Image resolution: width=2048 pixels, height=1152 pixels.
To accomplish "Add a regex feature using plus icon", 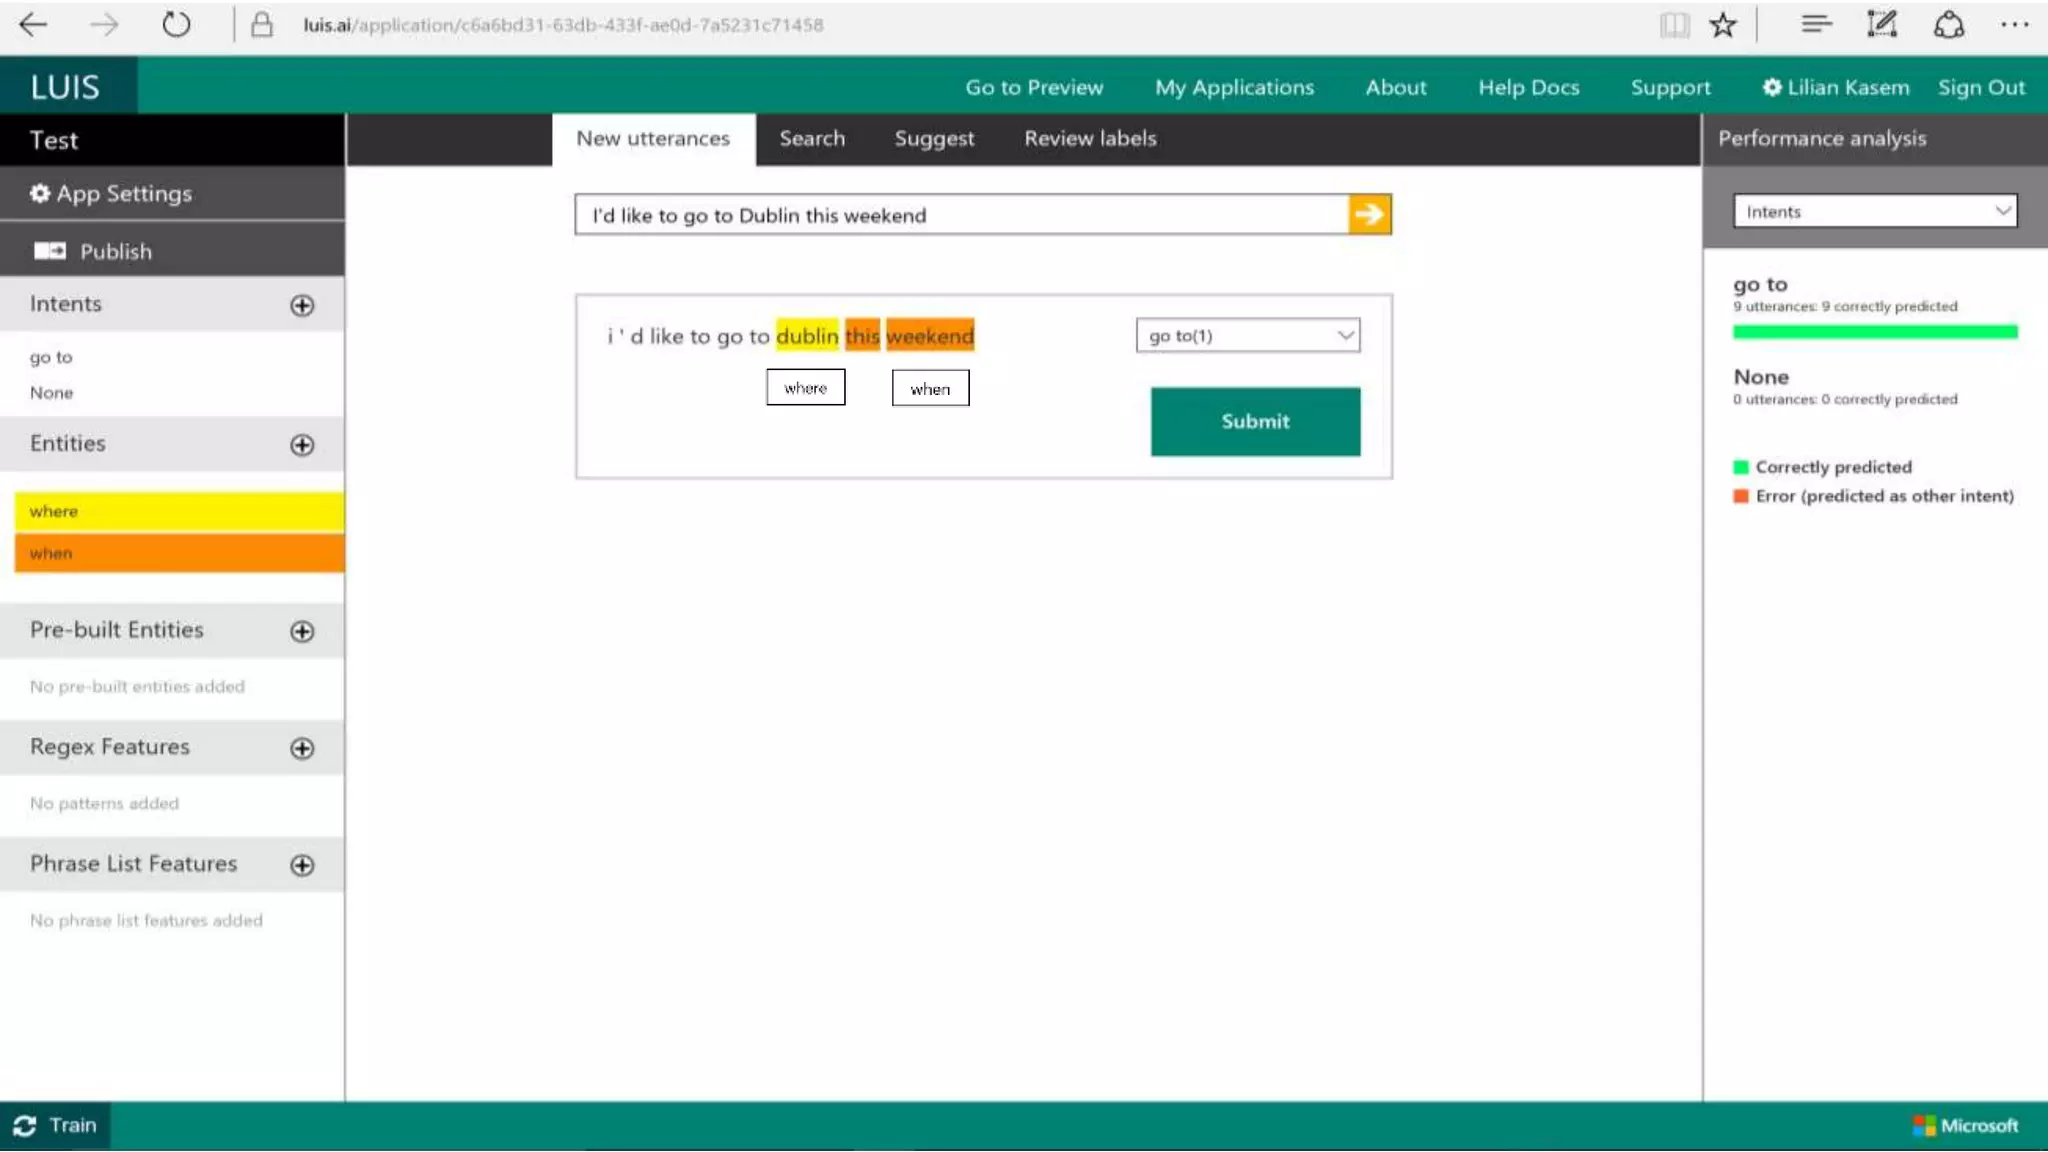I will [x=302, y=748].
